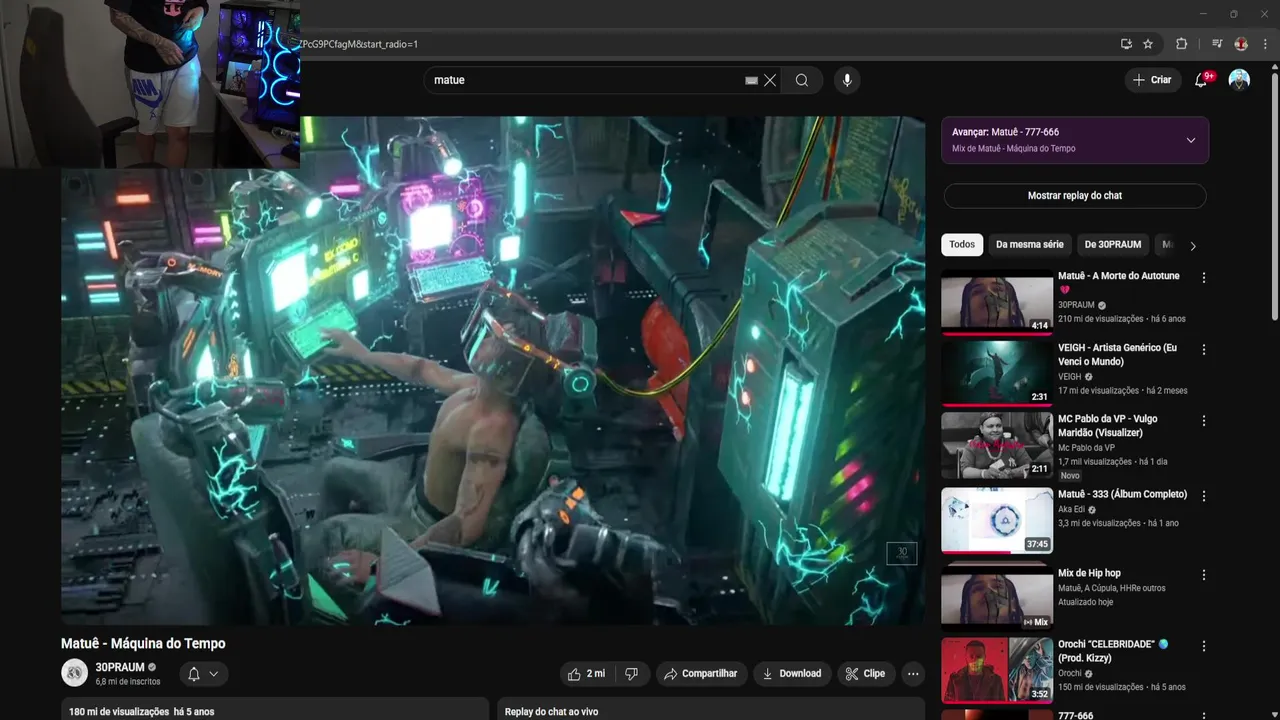Select the De 30PRAUM chip
This screenshot has width=1280, height=720.
[x=1113, y=245]
